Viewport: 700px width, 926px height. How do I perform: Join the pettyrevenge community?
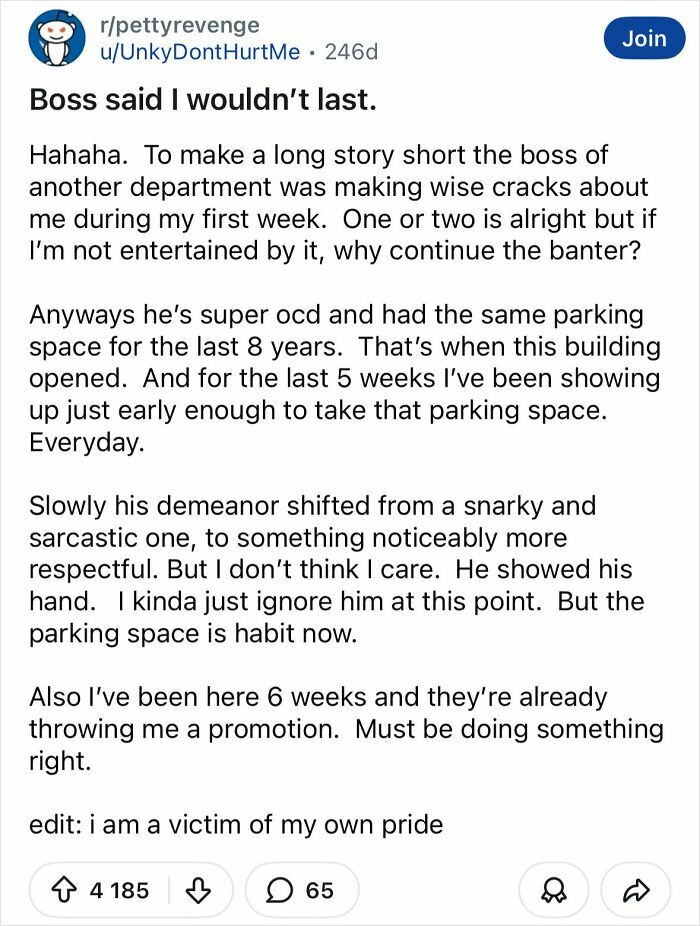point(645,38)
